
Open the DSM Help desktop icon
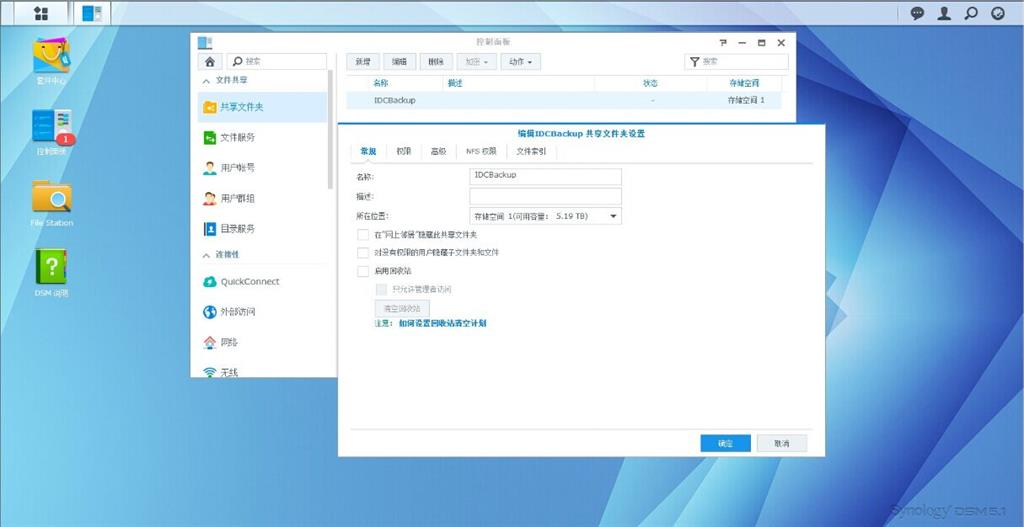[x=52, y=268]
